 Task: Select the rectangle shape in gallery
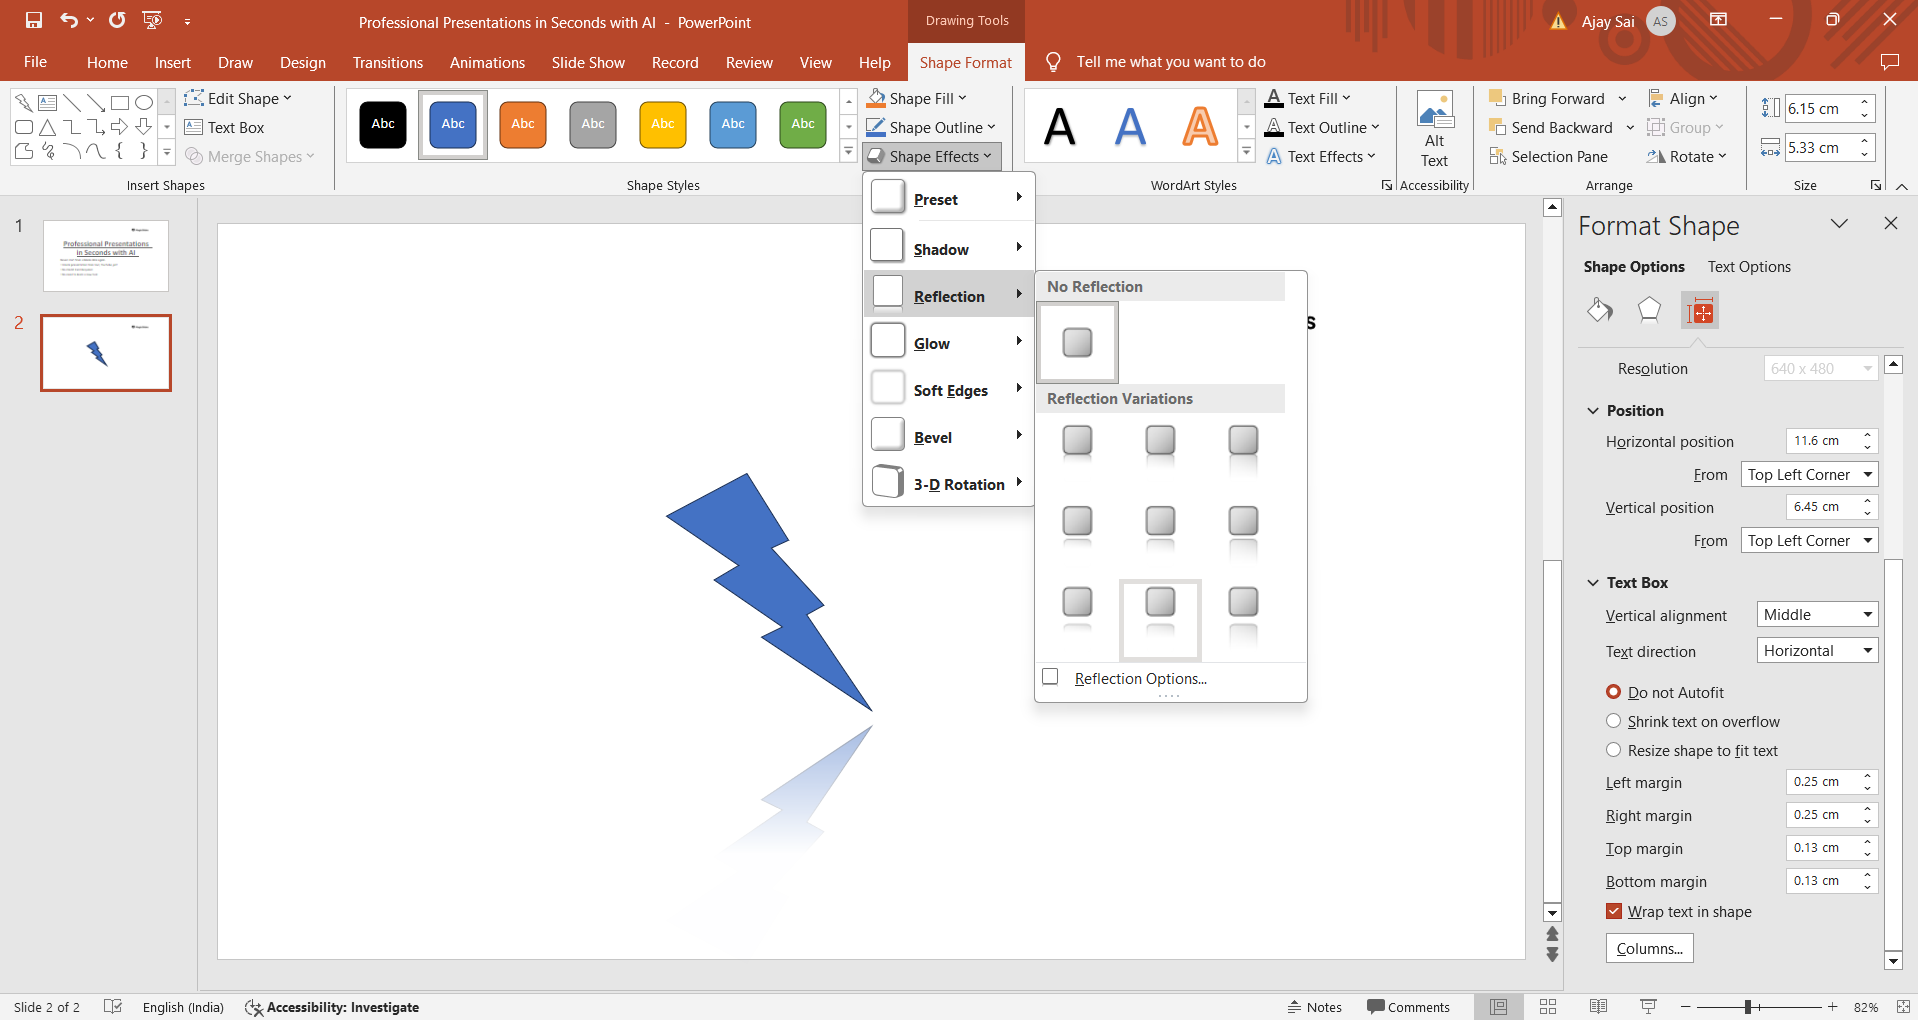pos(120,102)
